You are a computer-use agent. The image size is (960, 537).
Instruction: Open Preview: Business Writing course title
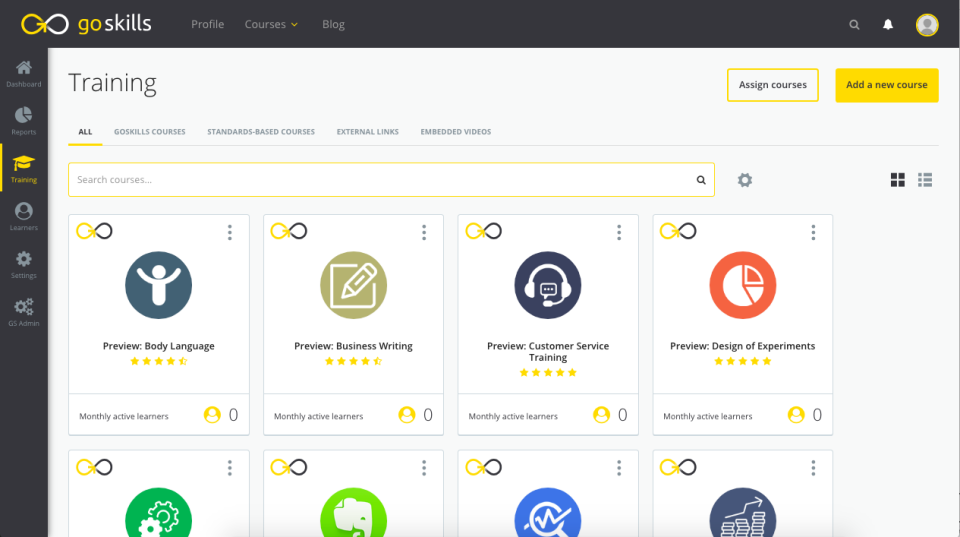point(353,346)
